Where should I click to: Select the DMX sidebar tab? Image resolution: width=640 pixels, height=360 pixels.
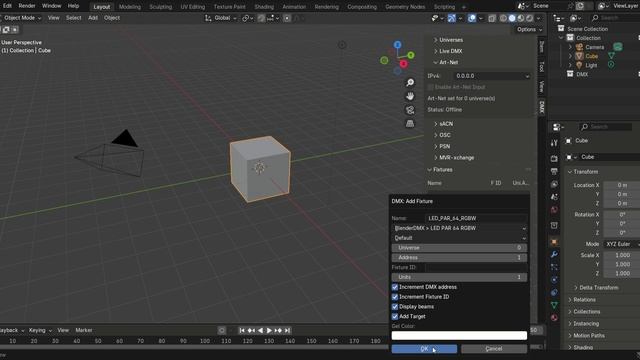[542, 107]
